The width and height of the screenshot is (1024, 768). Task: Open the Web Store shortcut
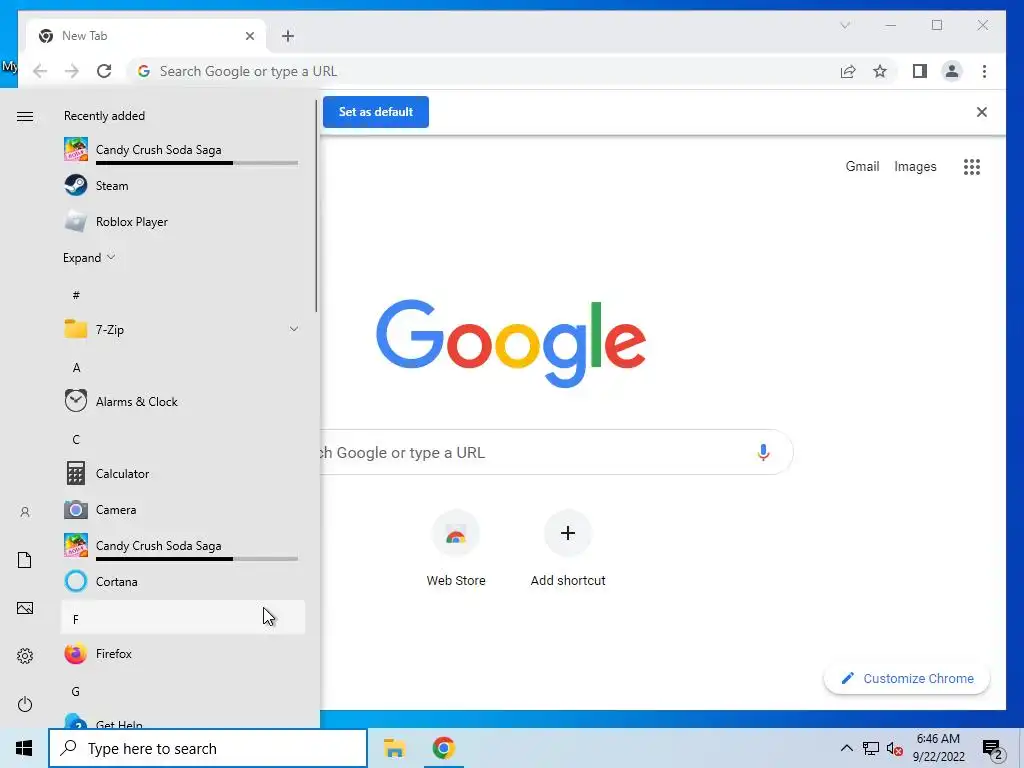coord(456,549)
